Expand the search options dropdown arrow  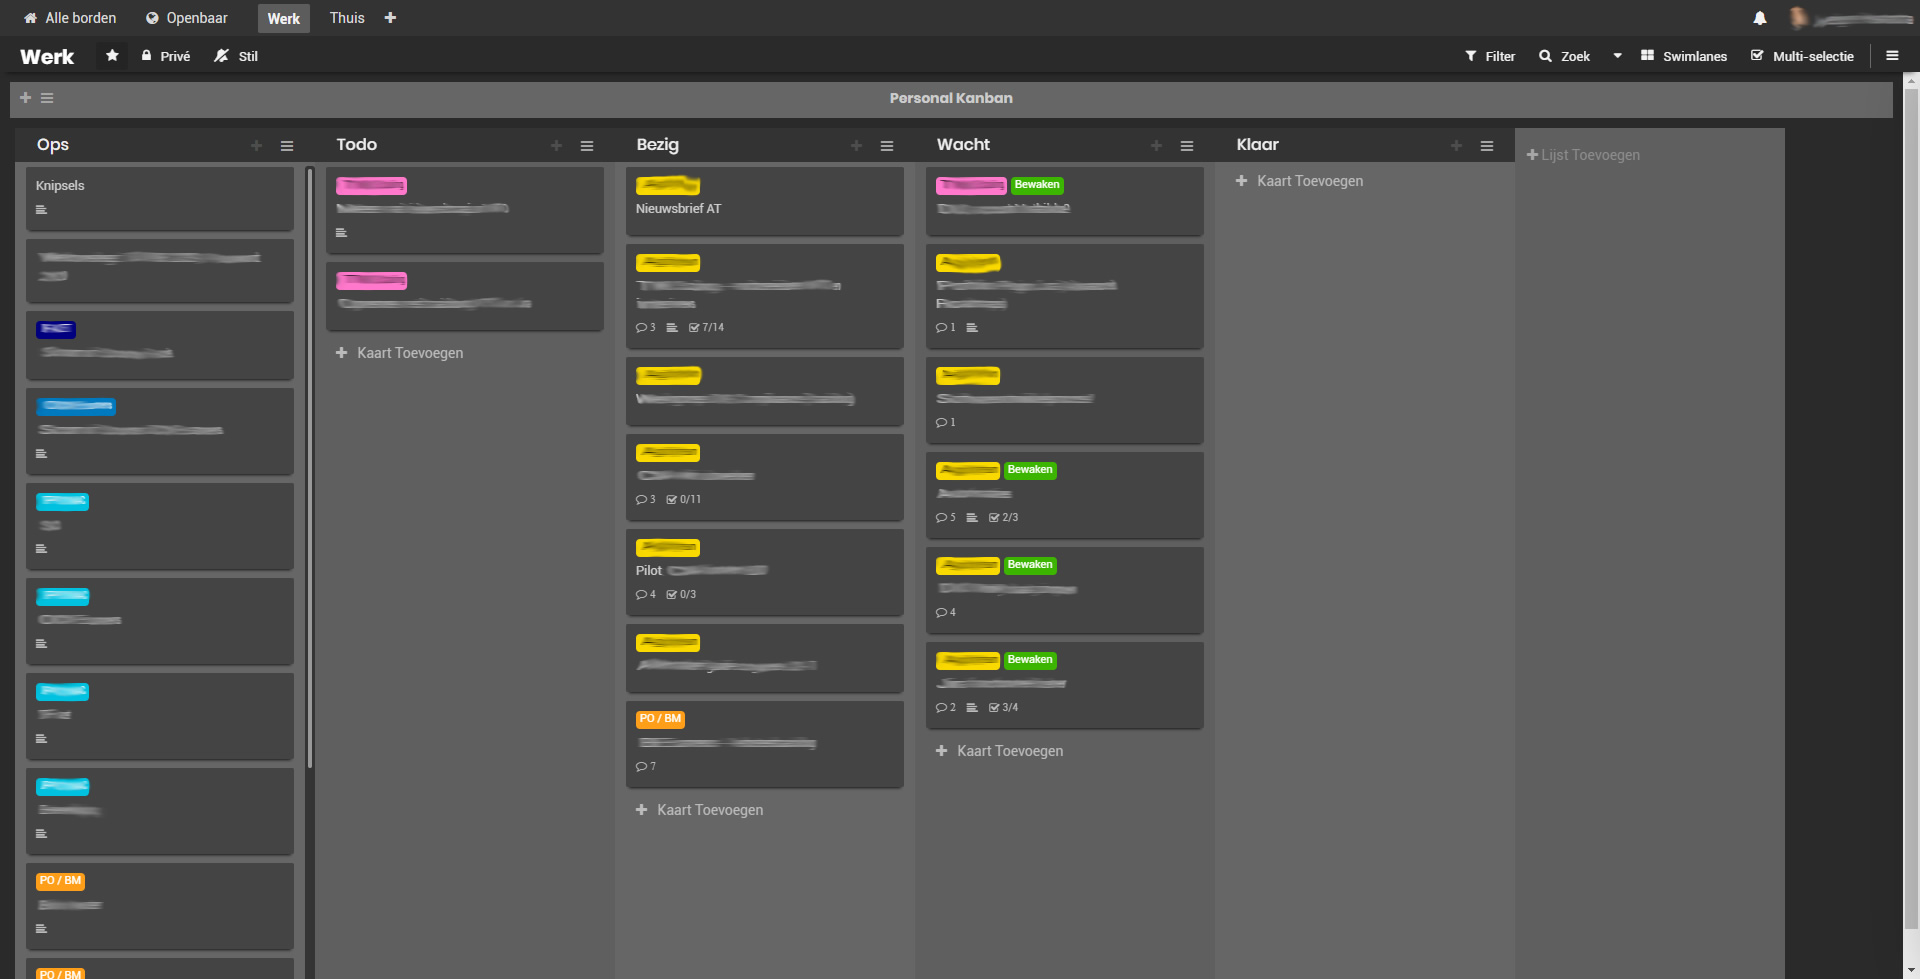coord(1617,56)
